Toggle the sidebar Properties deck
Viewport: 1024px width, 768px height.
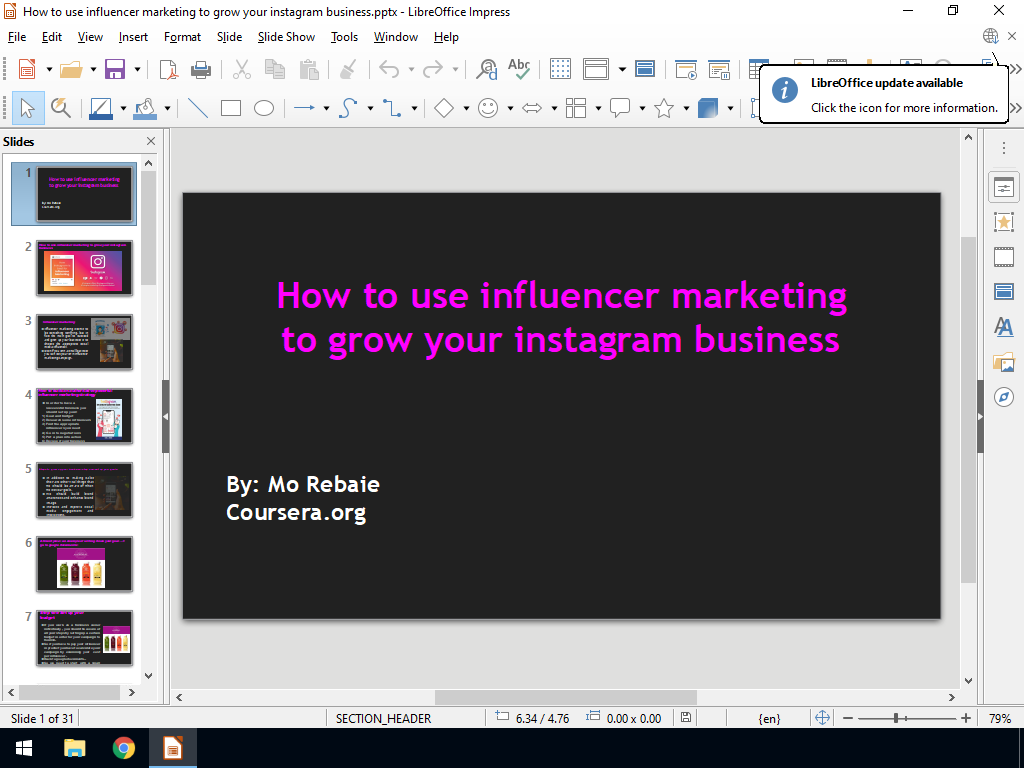[x=1003, y=187]
